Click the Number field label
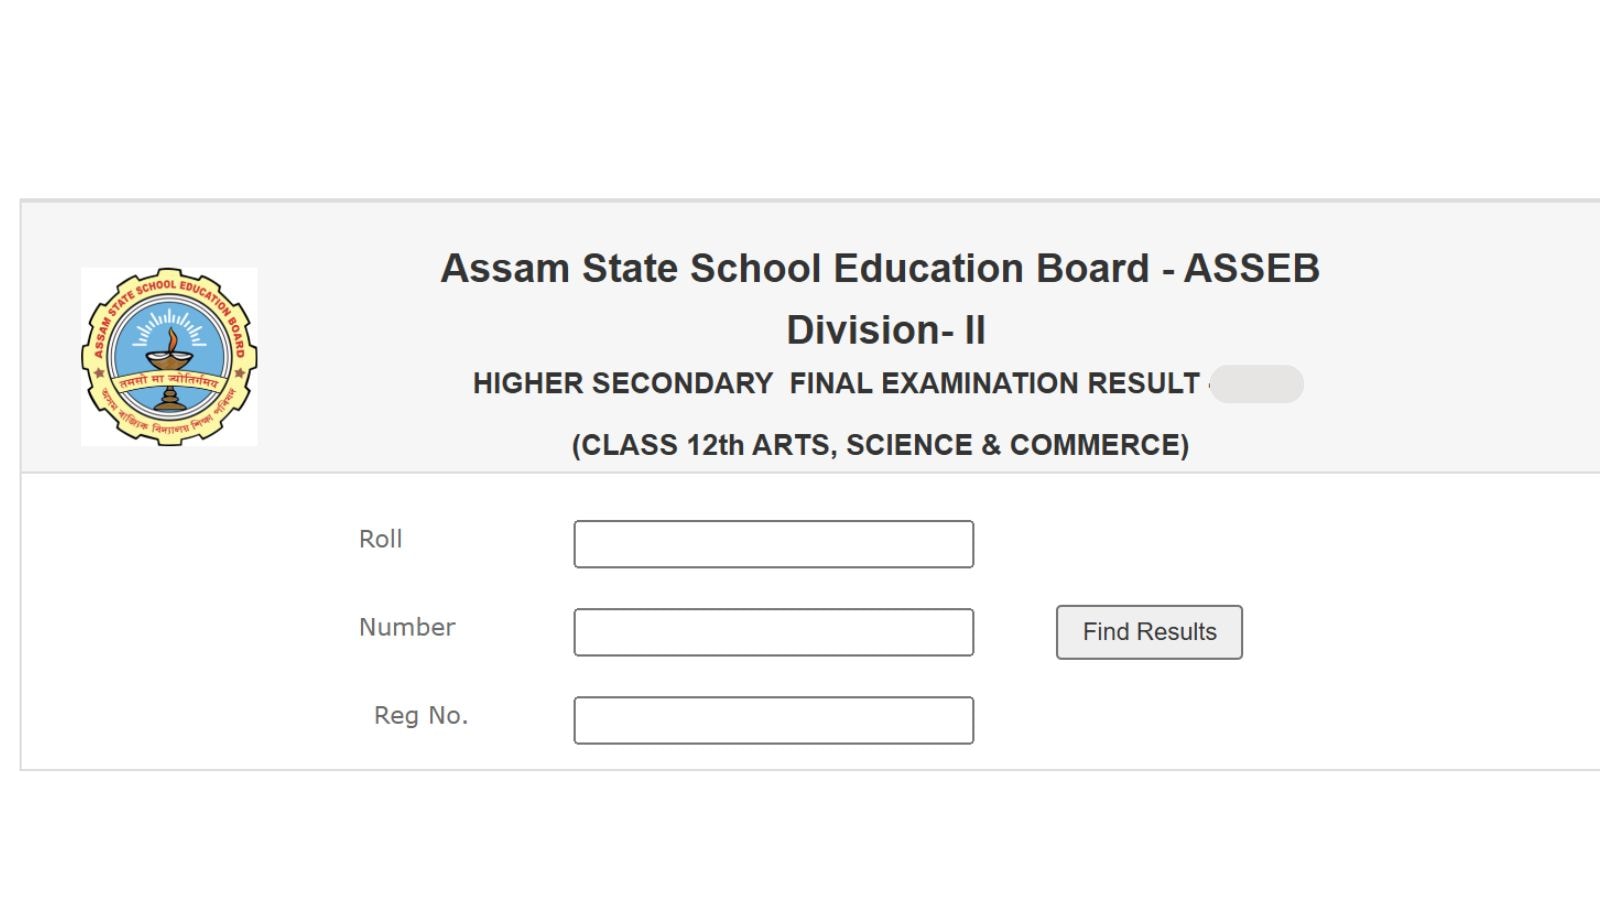 coord(406,628)
